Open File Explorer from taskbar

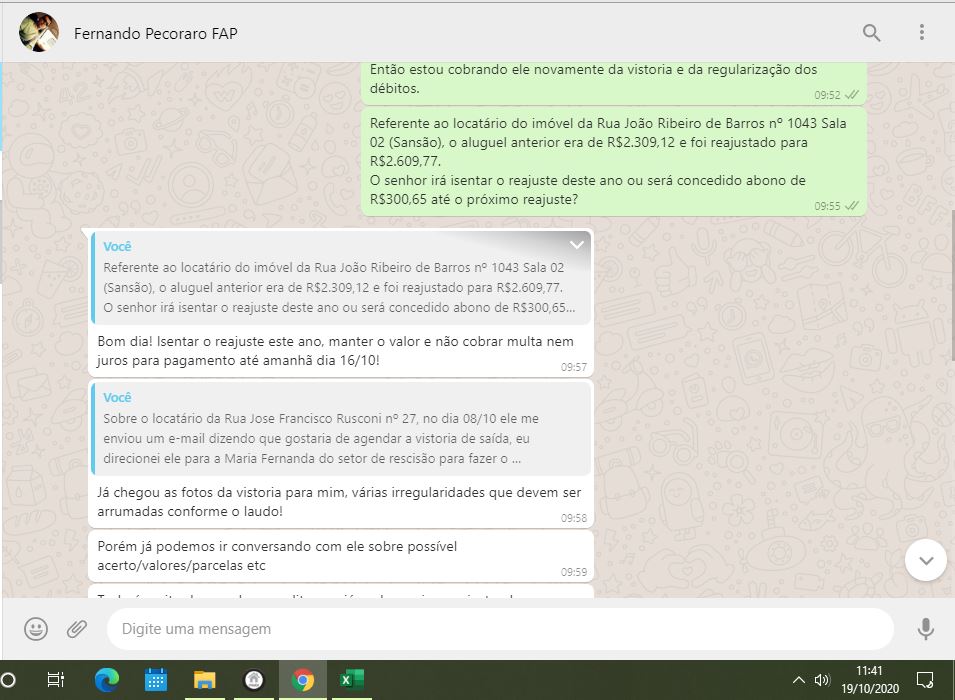205,680
